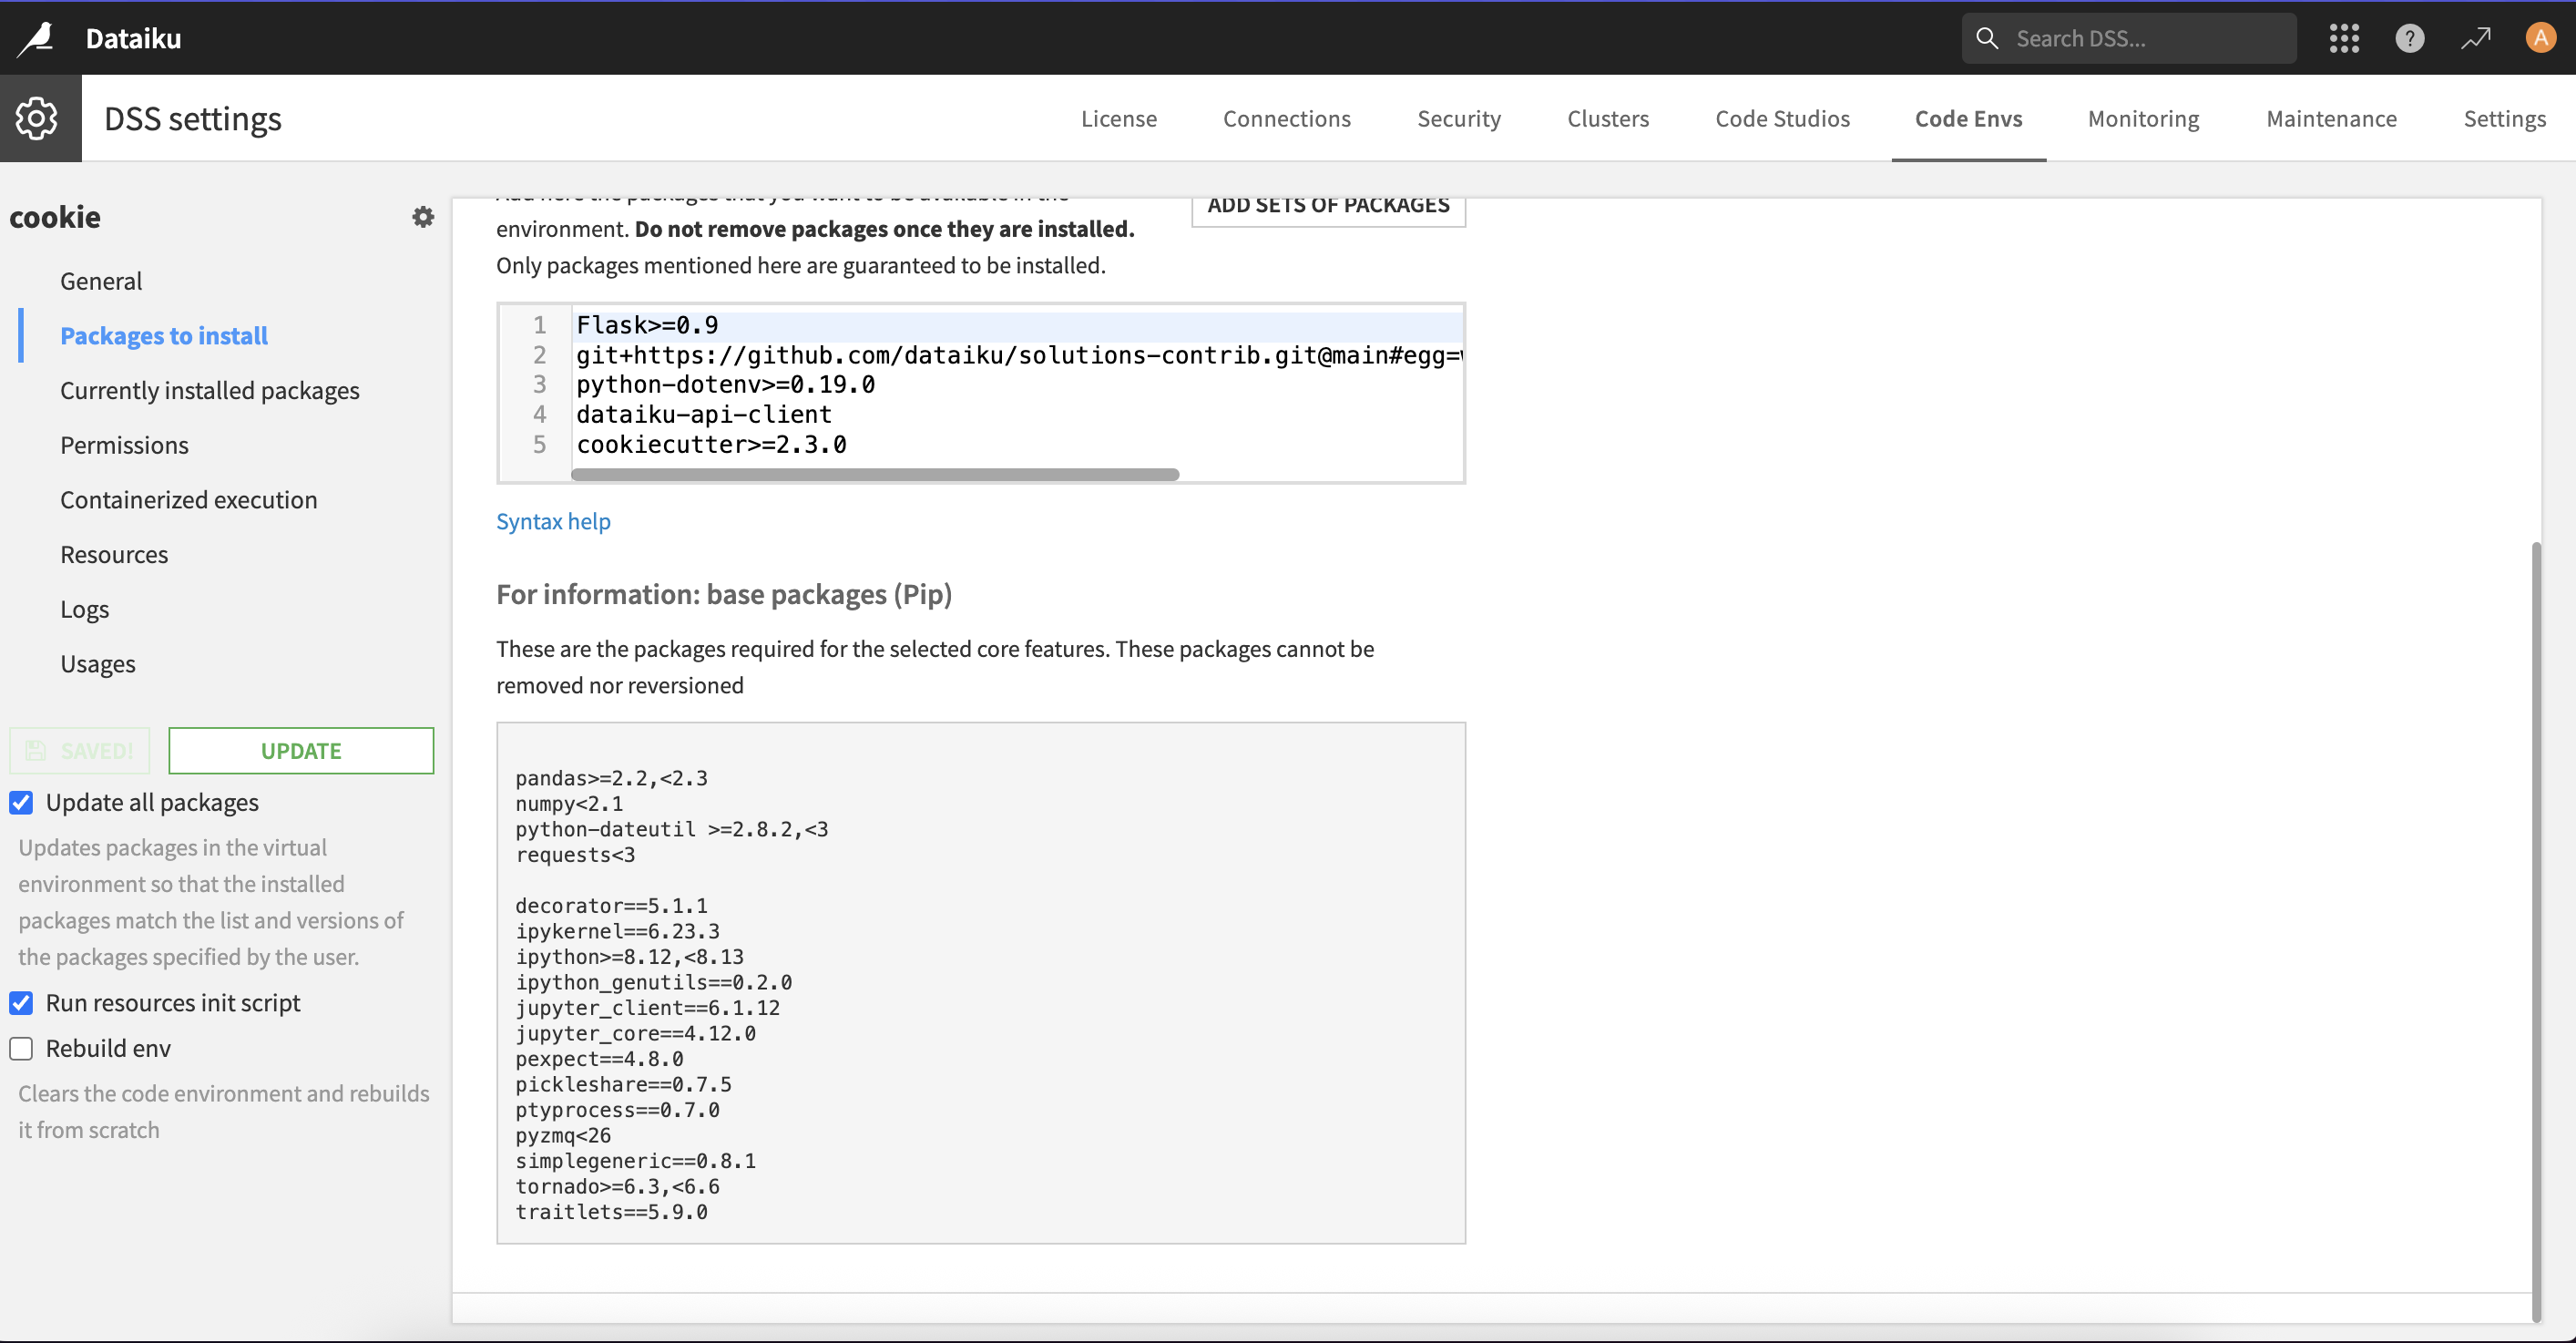Click the python-dotenv>=0.19.0 line
Screen dimensions: 2576x1343
[x=725, y=385]
